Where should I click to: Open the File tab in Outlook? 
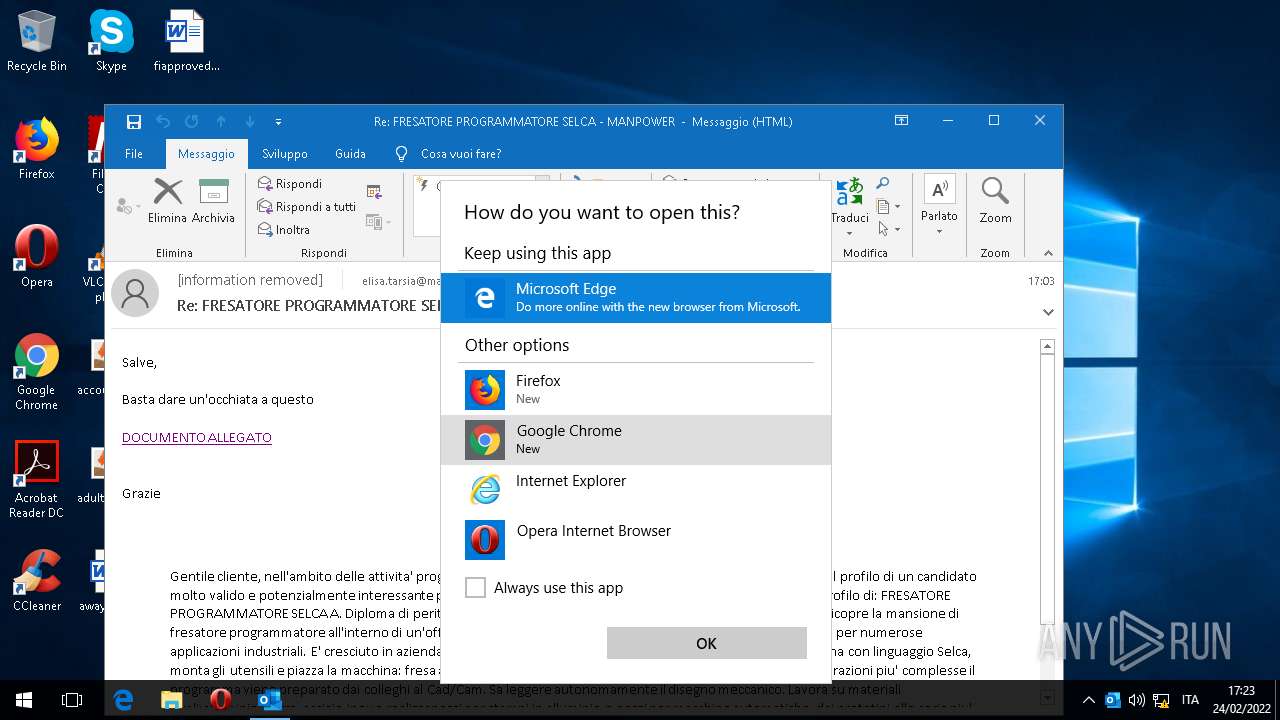coord(134,154)
